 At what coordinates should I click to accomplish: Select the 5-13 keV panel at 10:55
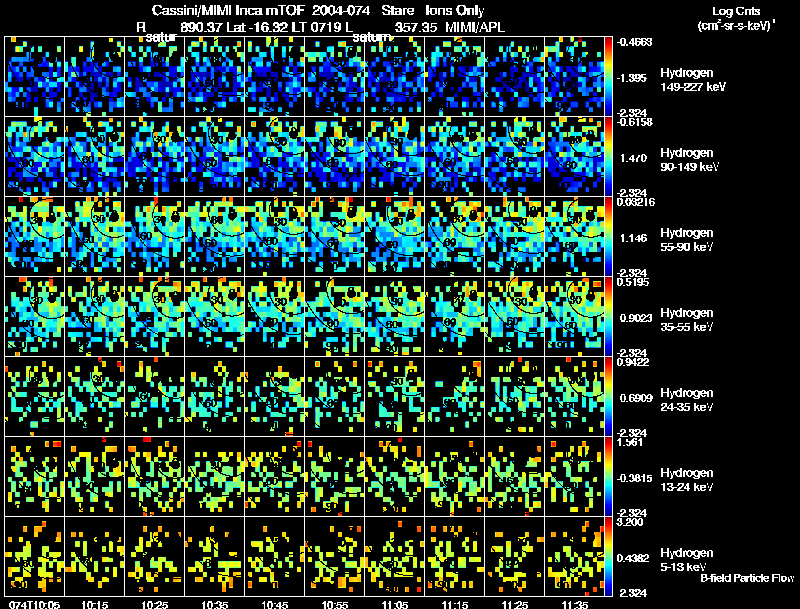coord(335,556)
